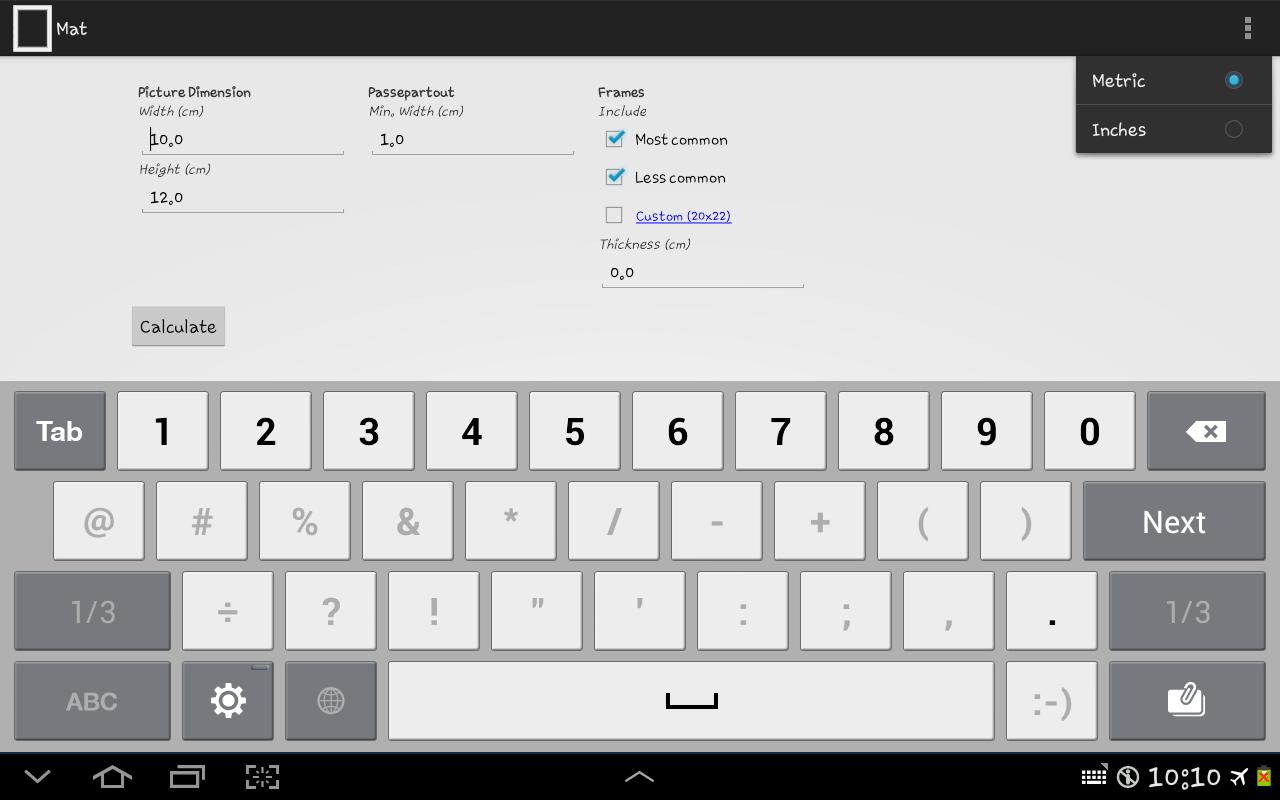
Task: Tap the number 9 key
Action: coord(986,431)
